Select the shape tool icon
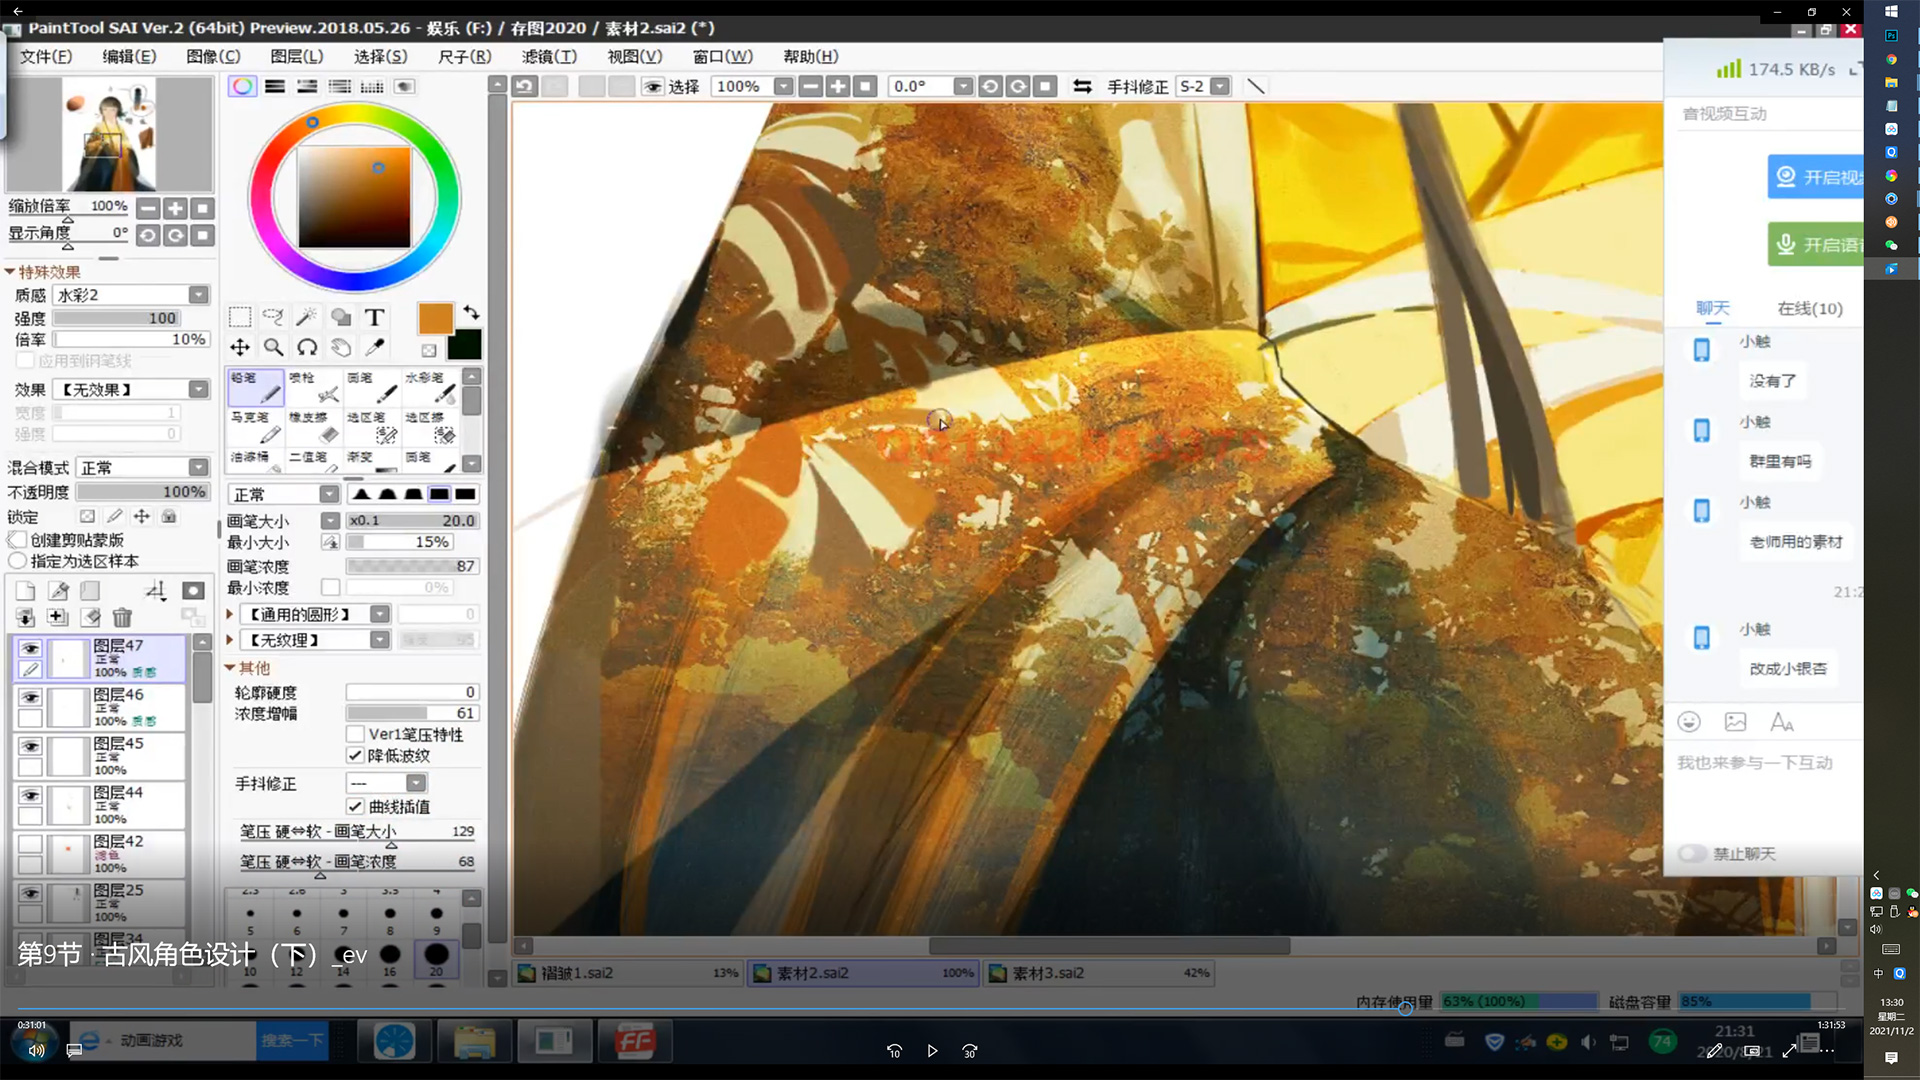This screenshot has height=1080, width=1920. pos(341,317)
